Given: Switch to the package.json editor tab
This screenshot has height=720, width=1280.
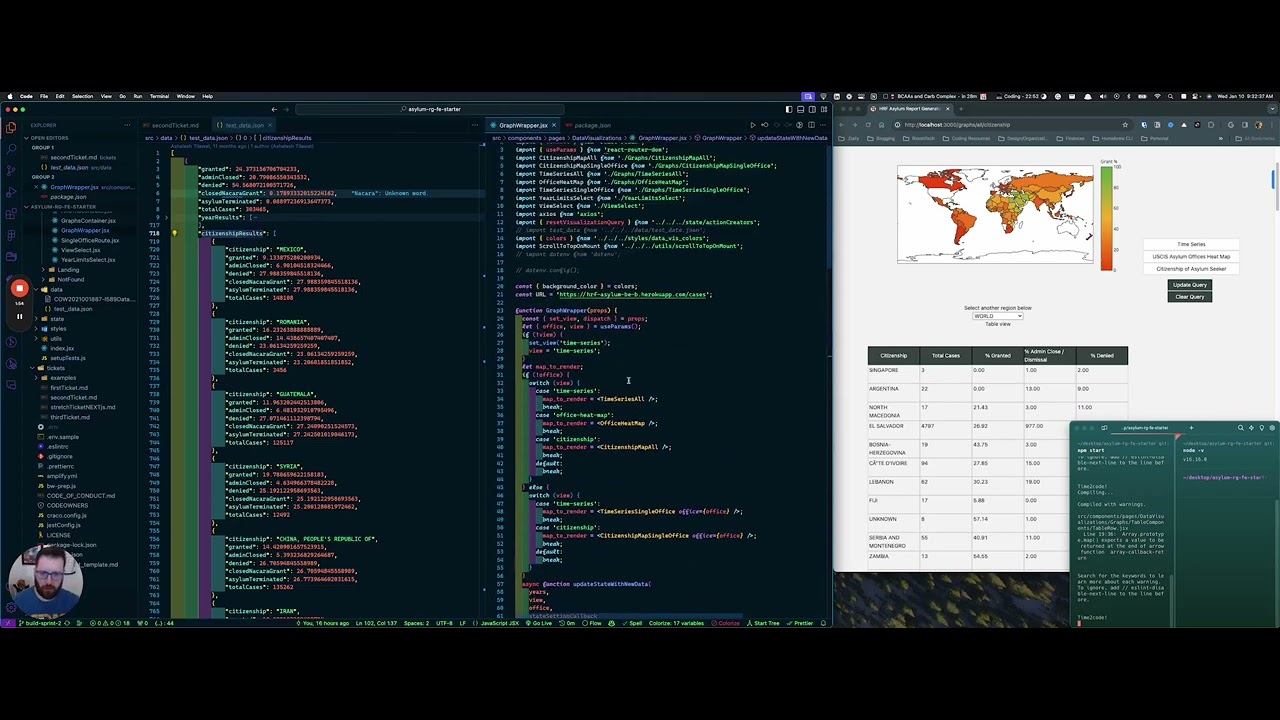Looking at the screenshot, I should click(592, 125).
